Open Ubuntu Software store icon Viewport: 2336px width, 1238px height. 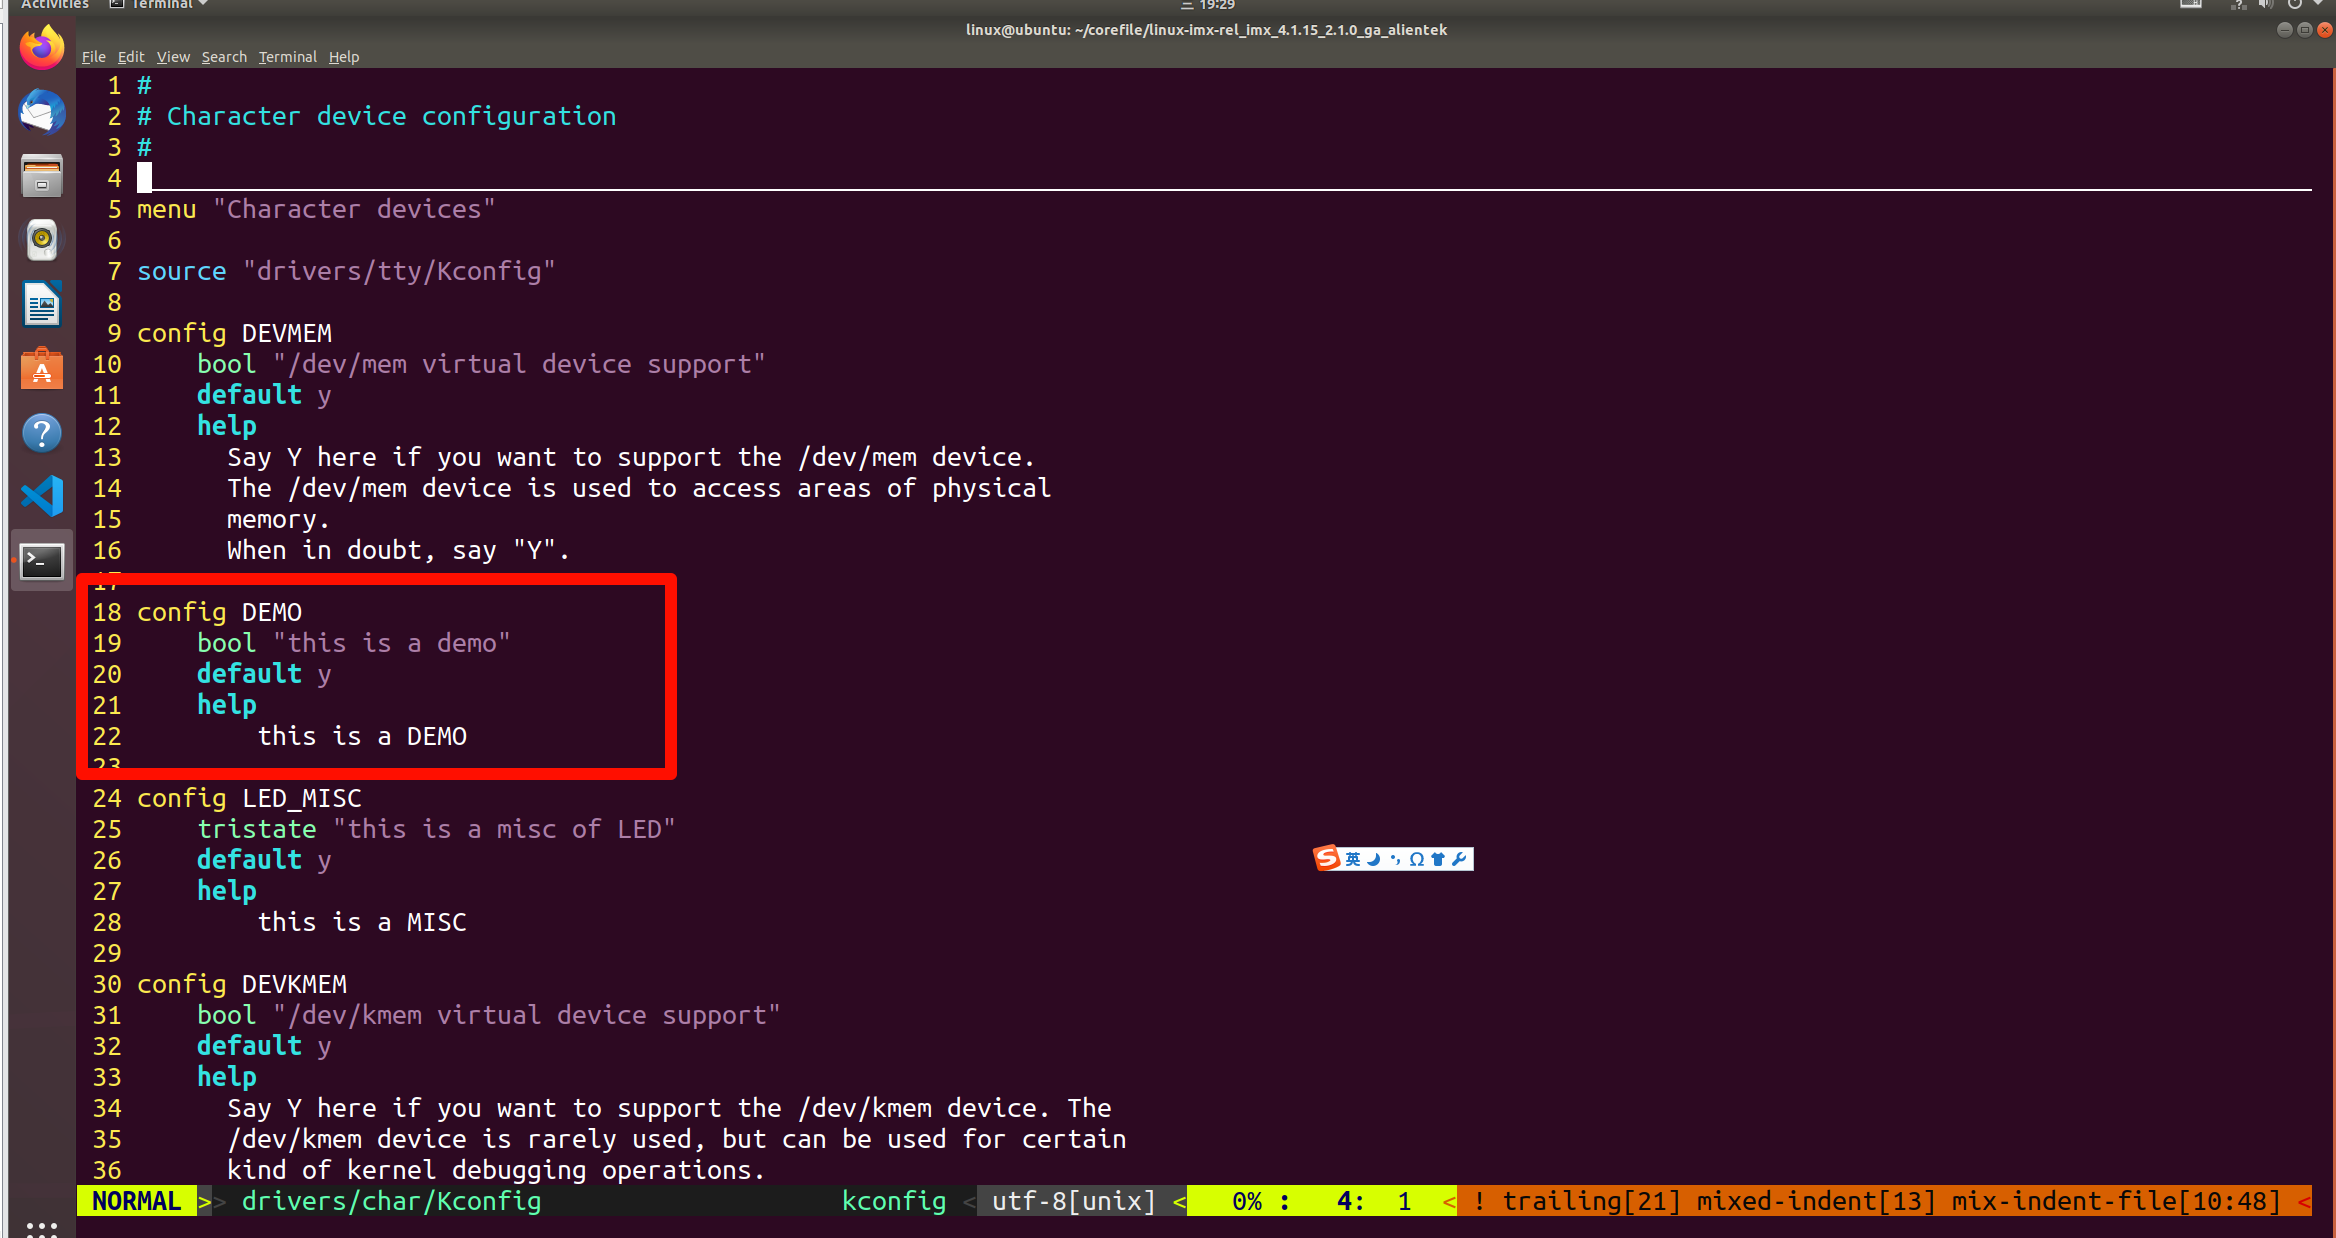41,369
